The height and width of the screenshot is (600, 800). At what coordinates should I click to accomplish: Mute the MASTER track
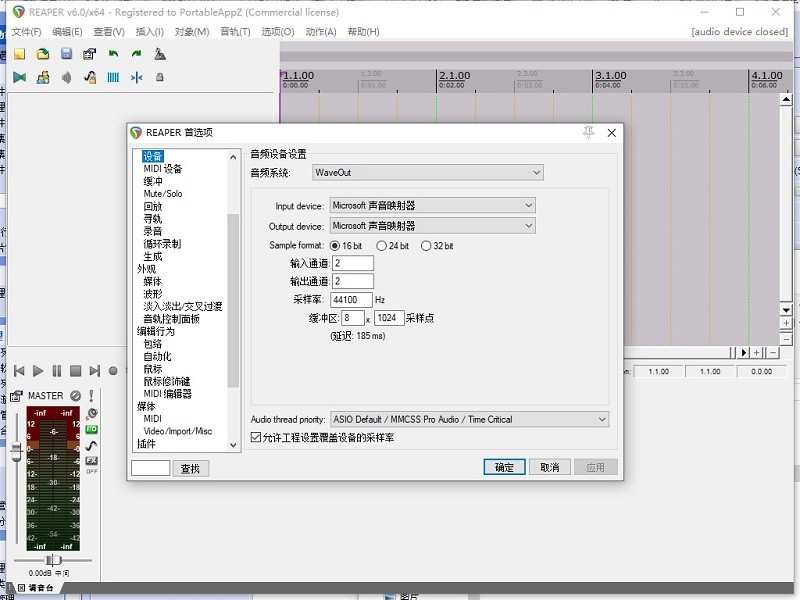[x=76, y=395]
